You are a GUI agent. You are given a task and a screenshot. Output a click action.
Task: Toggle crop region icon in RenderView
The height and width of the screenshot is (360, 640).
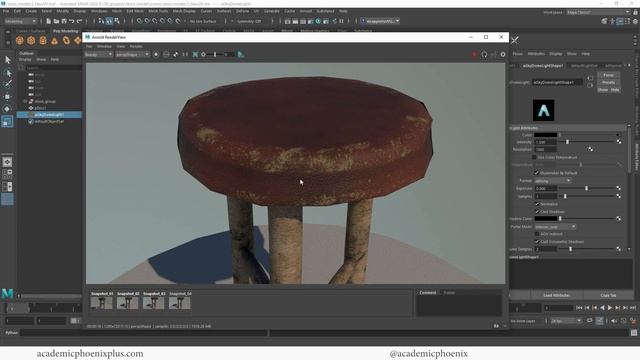pos(195,54)
